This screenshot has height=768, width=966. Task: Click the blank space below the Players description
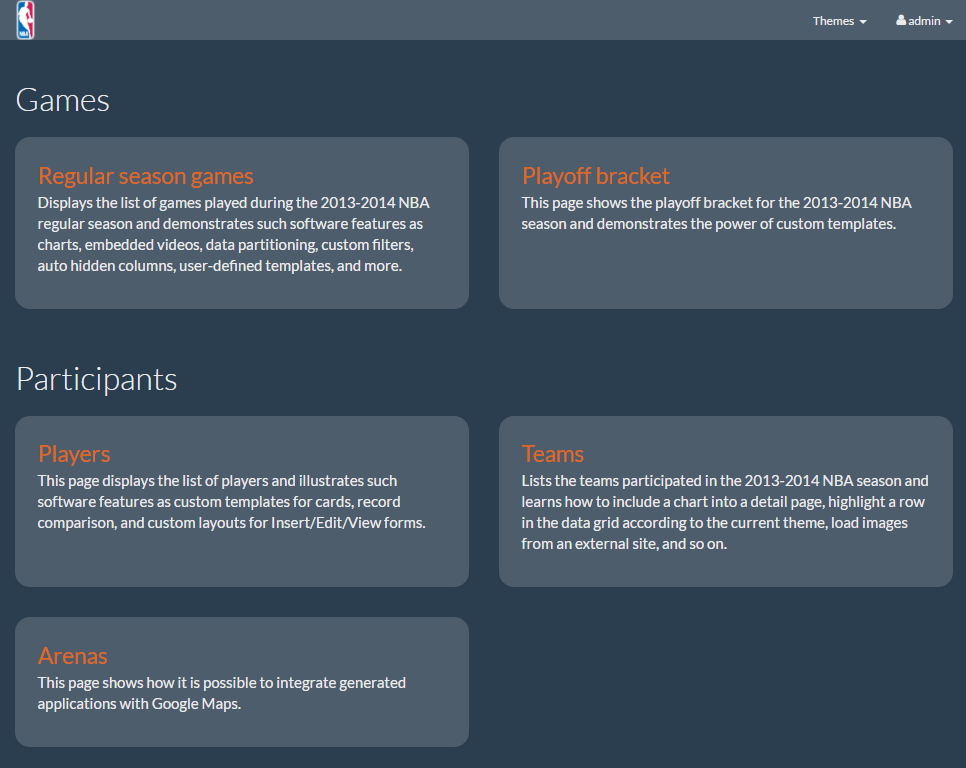pos(241,558)
